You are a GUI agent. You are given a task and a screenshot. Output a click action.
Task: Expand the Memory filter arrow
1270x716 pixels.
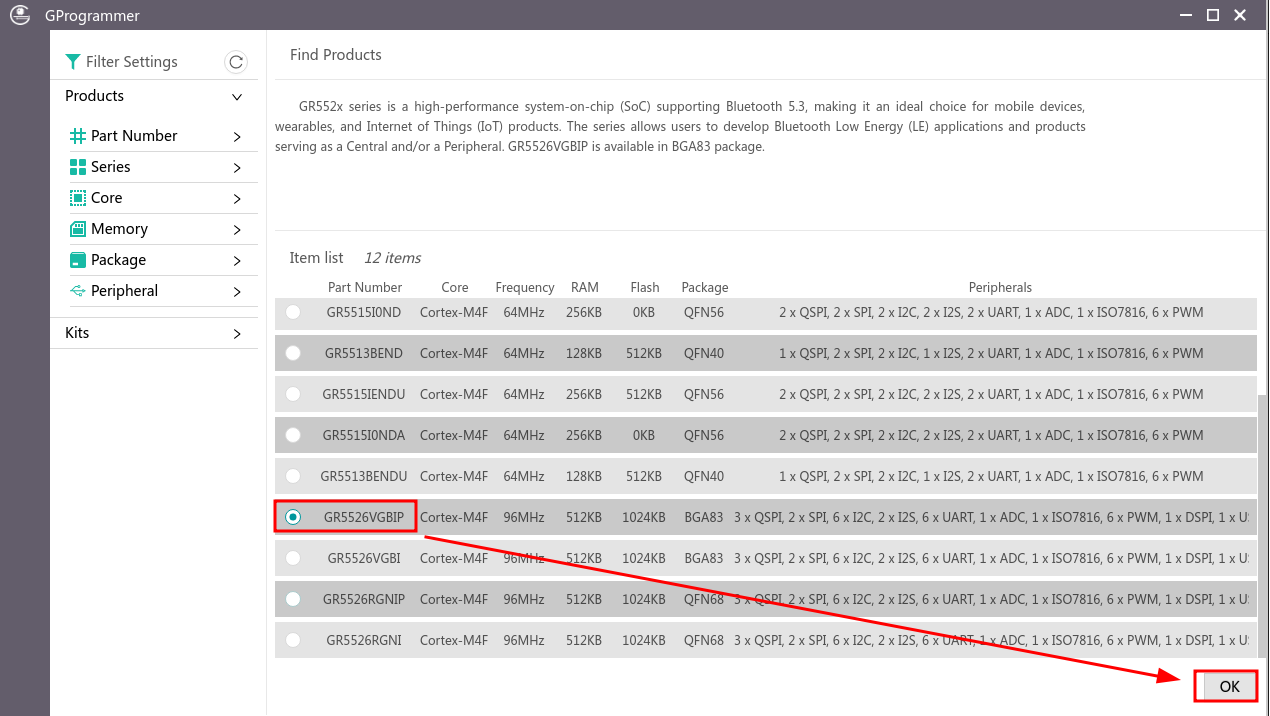pyautogui.click(x=237, y=229)
